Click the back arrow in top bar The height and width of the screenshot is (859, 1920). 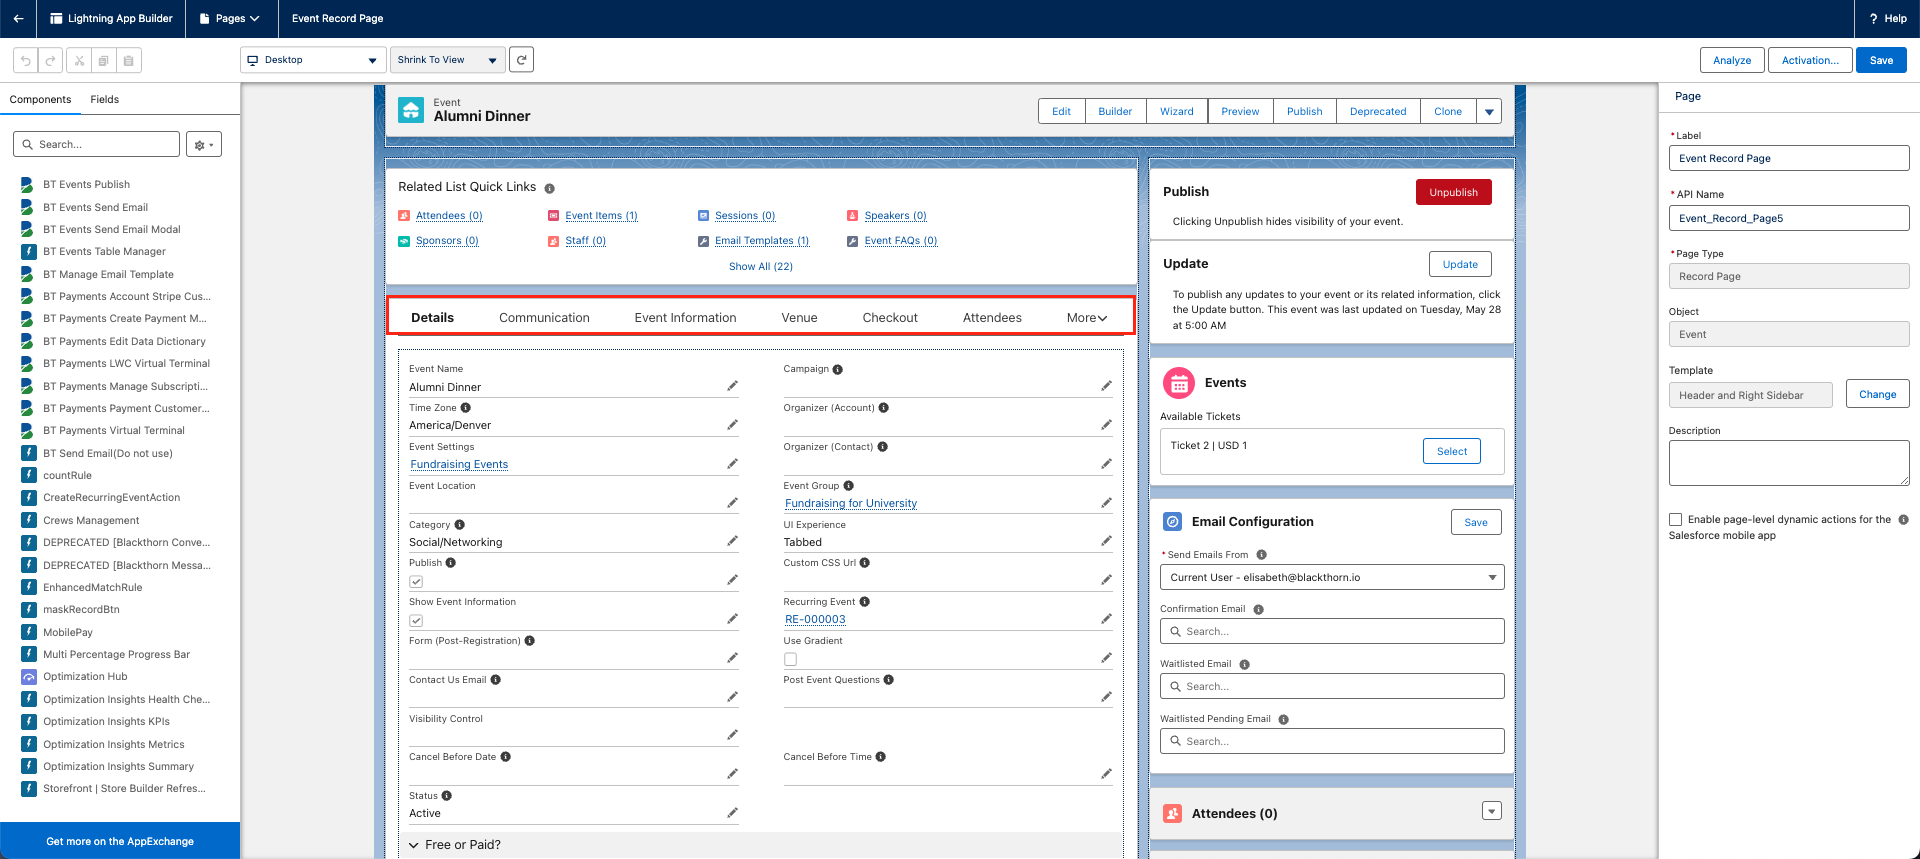click(x=18, y=18)
